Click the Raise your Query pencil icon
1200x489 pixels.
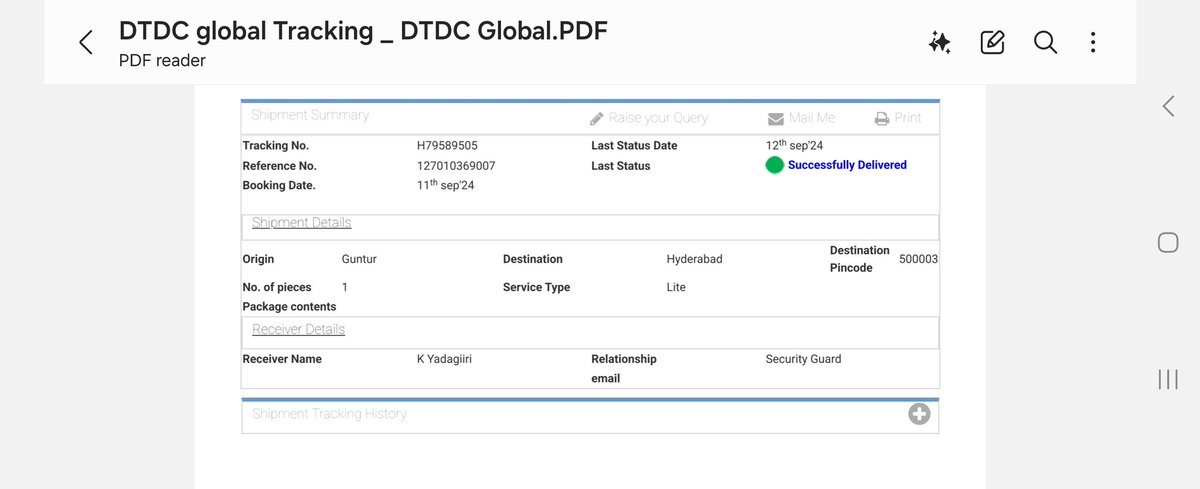pyautogui.click(x=596, y=118)
